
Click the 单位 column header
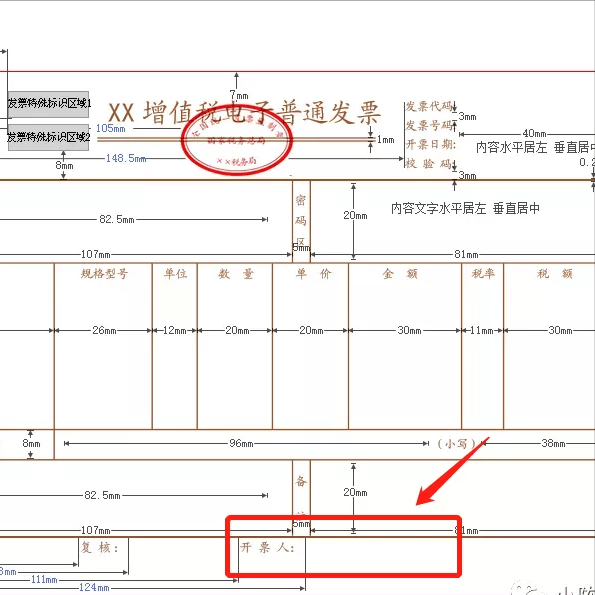coord(175,274)
